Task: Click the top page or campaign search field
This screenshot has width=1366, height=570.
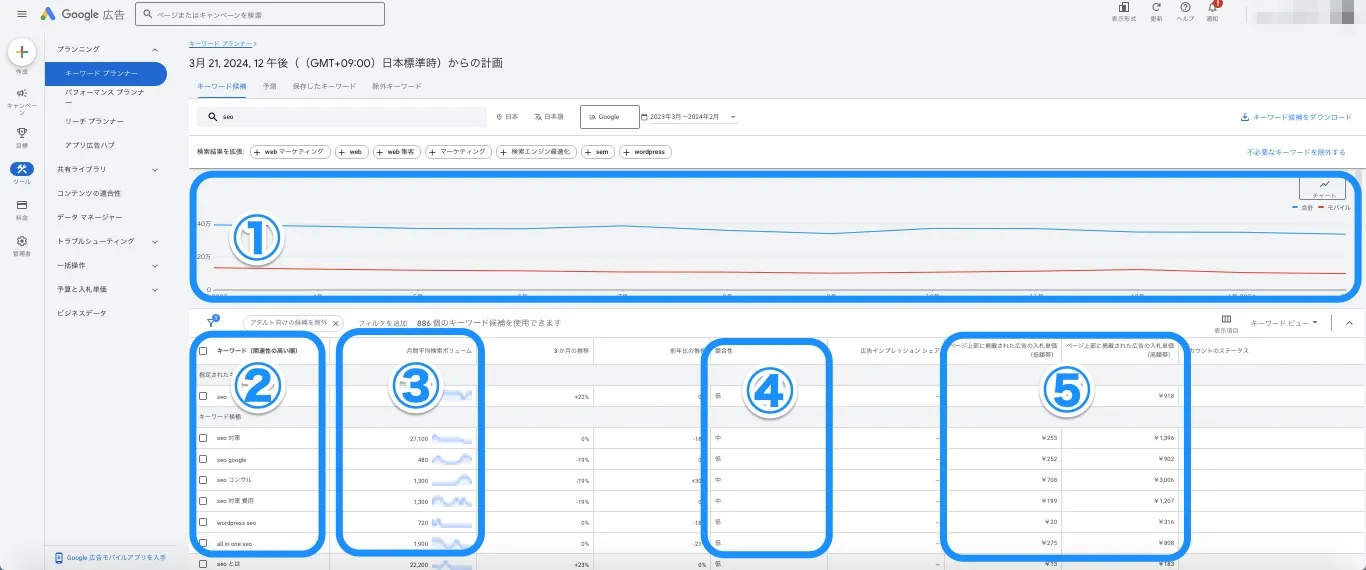Action: click(x=260, y=14)
